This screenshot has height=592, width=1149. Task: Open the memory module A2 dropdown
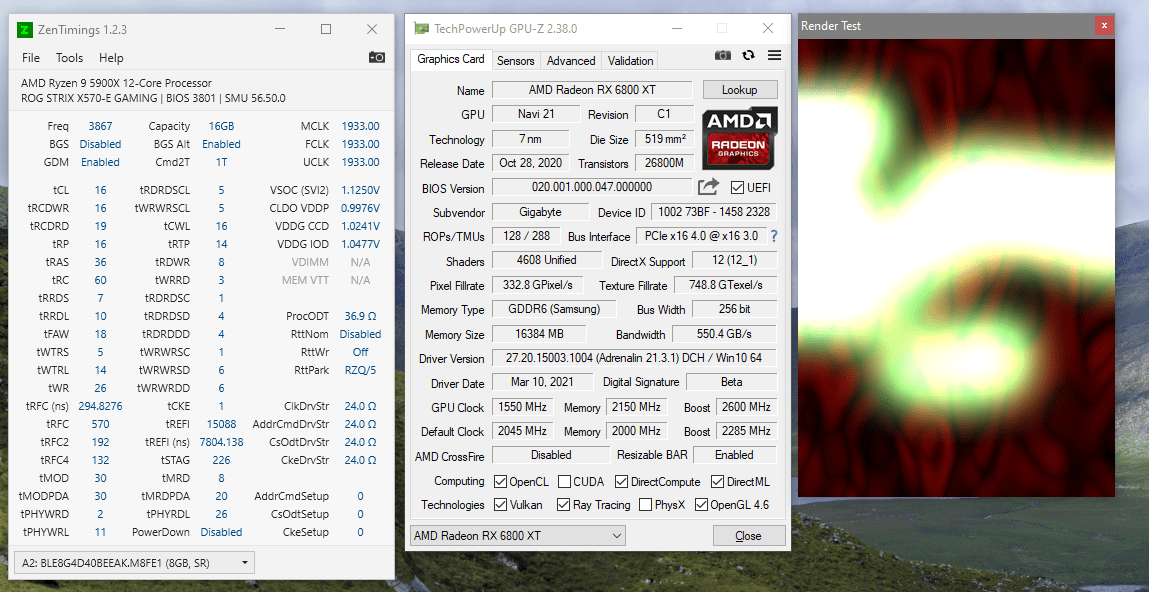click(134, 563)
